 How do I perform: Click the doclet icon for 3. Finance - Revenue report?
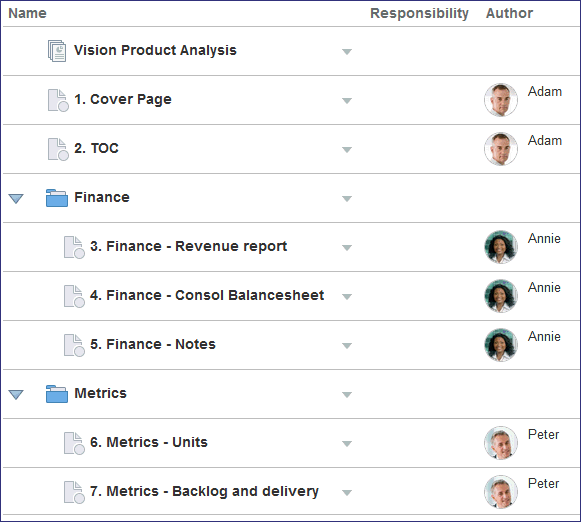click(74, 247)
